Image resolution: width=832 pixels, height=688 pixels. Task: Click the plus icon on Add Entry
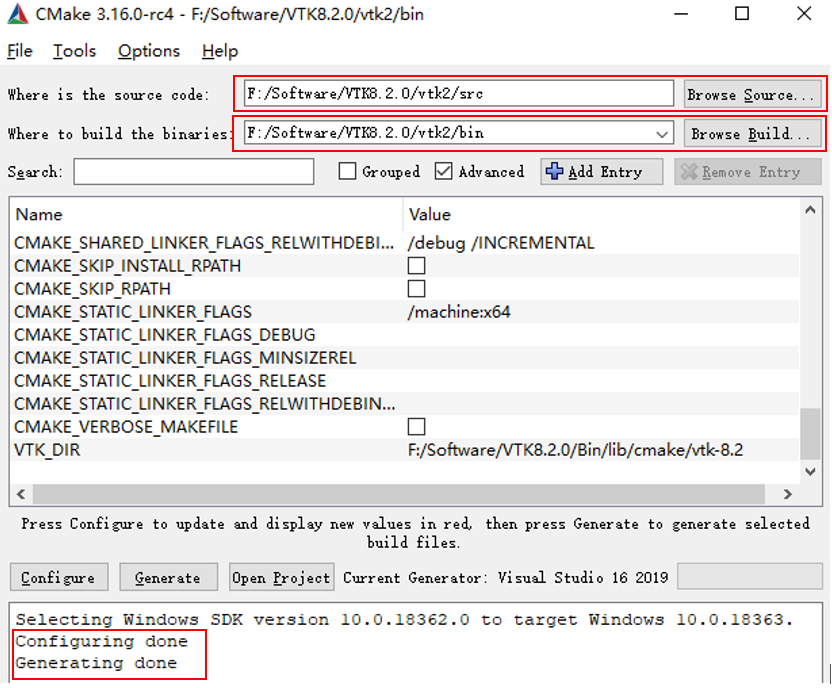pyautogui.click(x=554, y=171)
